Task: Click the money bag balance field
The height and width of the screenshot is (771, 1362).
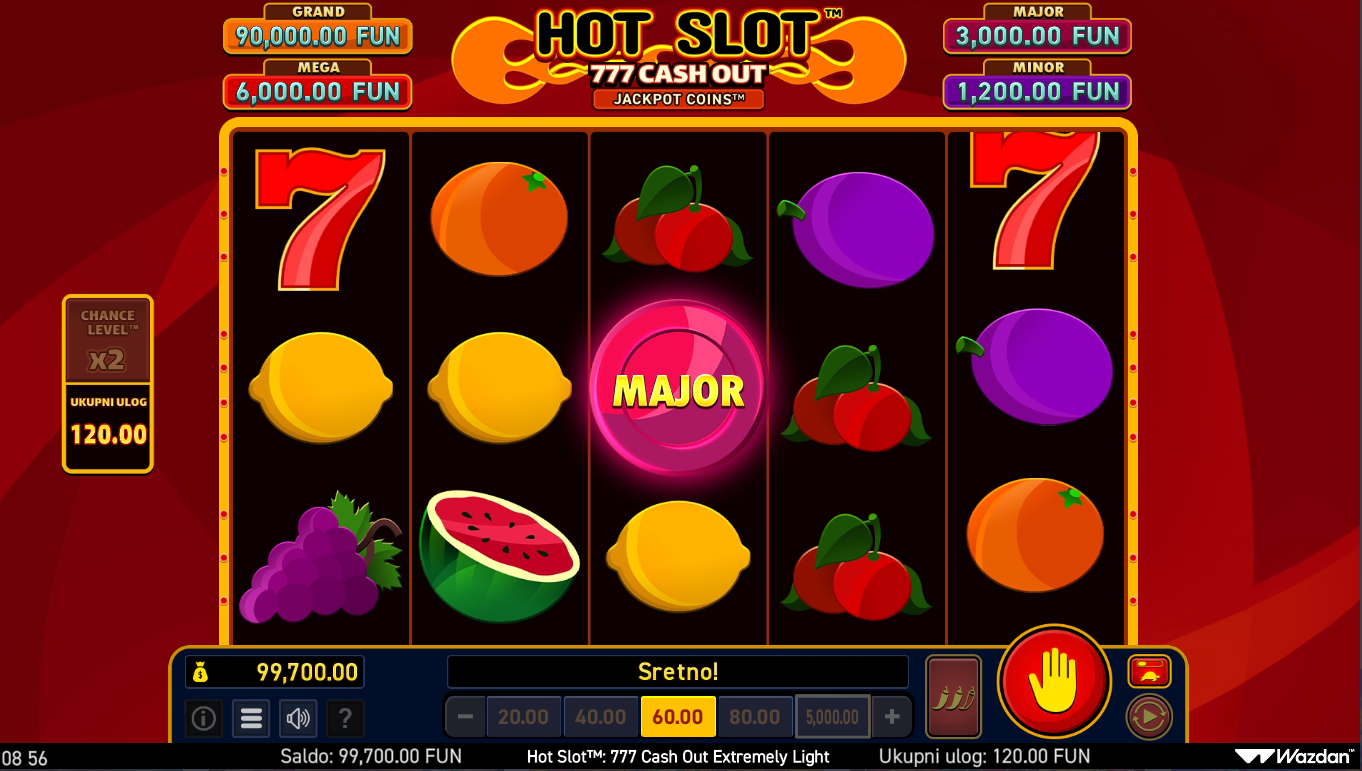Action: point(275,672)
